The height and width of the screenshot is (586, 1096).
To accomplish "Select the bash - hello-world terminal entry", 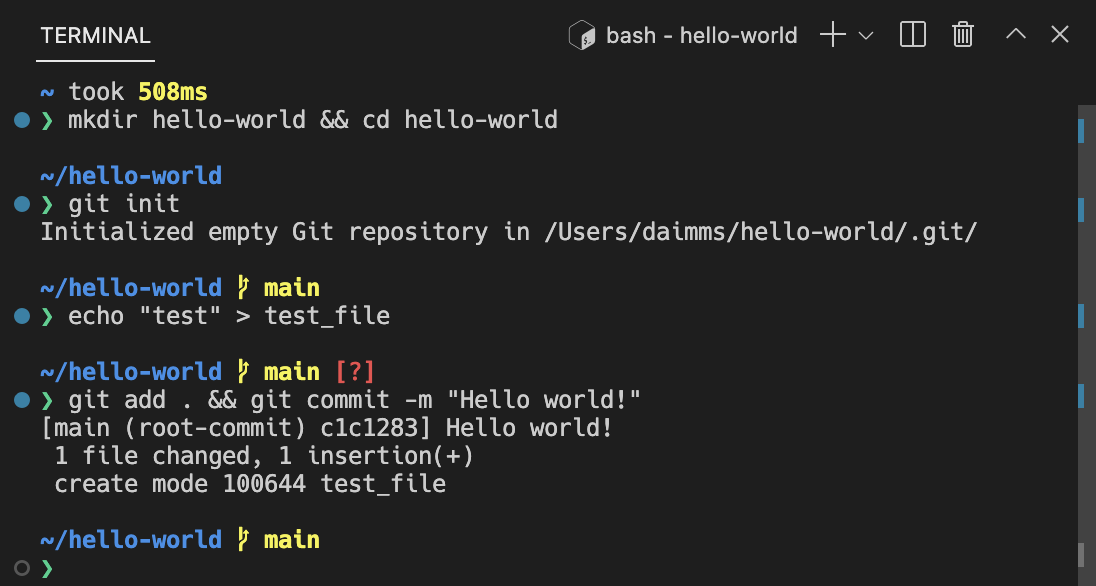I will 700,34.
